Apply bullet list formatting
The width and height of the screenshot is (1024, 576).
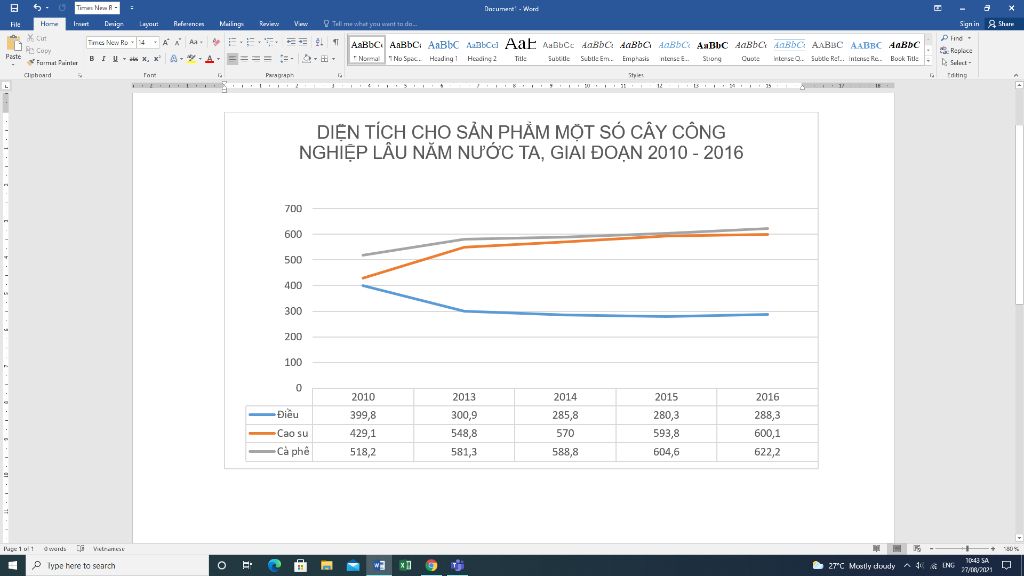click(232, 43)
